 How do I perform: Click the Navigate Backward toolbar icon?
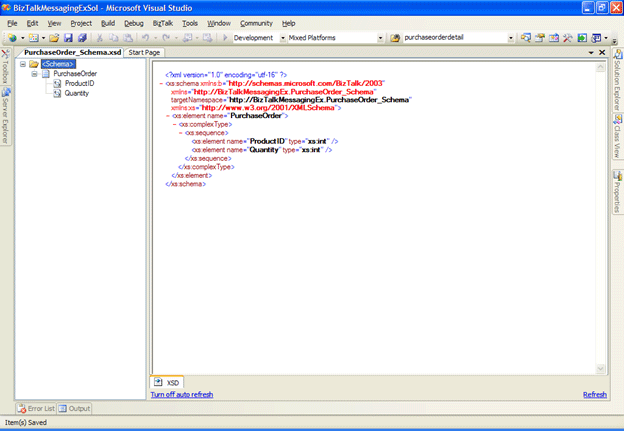(x=187, y=38)
